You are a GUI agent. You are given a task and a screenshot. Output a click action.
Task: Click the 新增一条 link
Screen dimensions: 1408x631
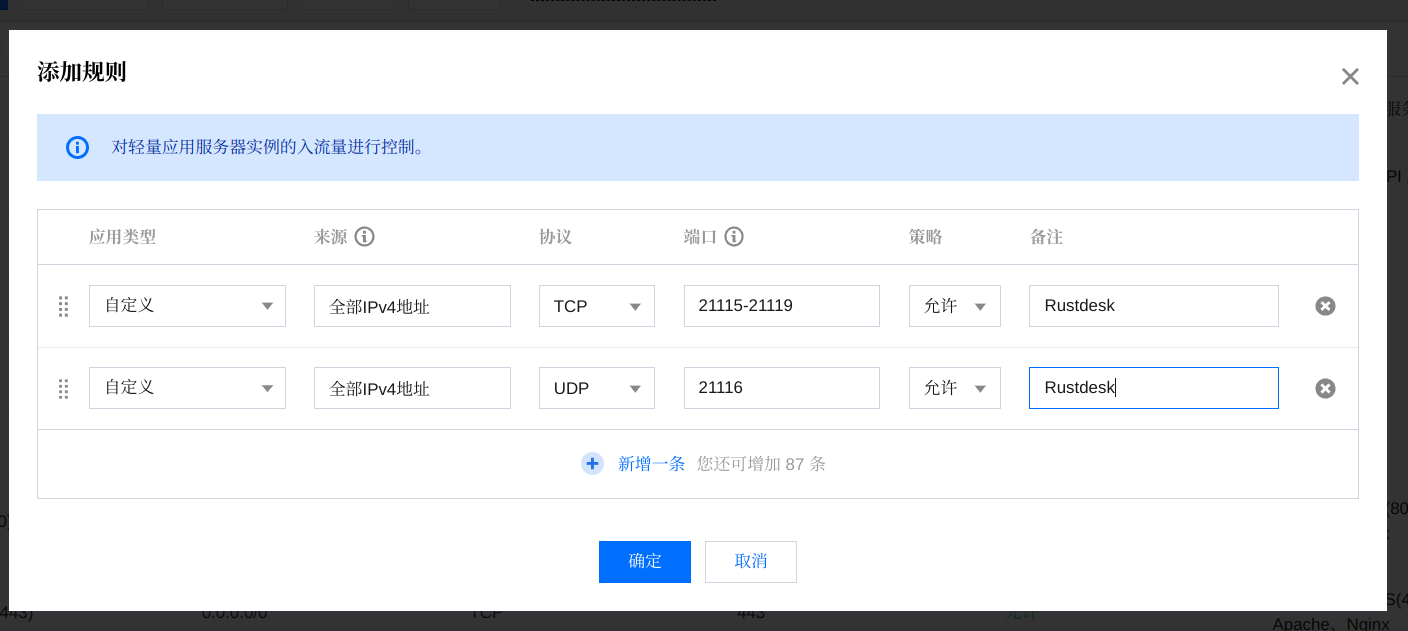[x=653, y=463]
